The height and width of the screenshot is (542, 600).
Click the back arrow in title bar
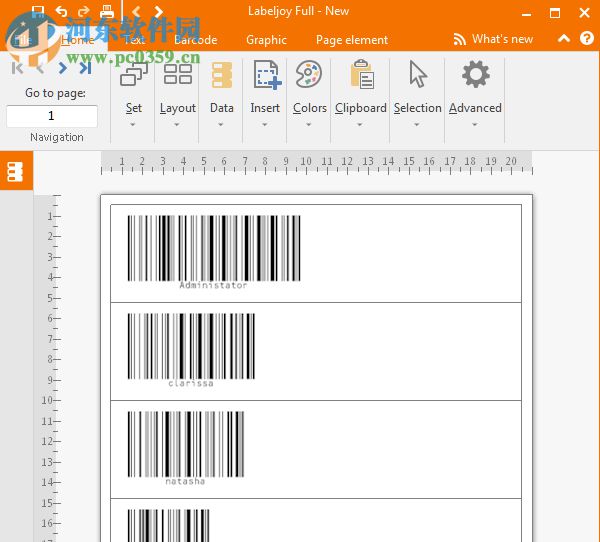(136, 12)
